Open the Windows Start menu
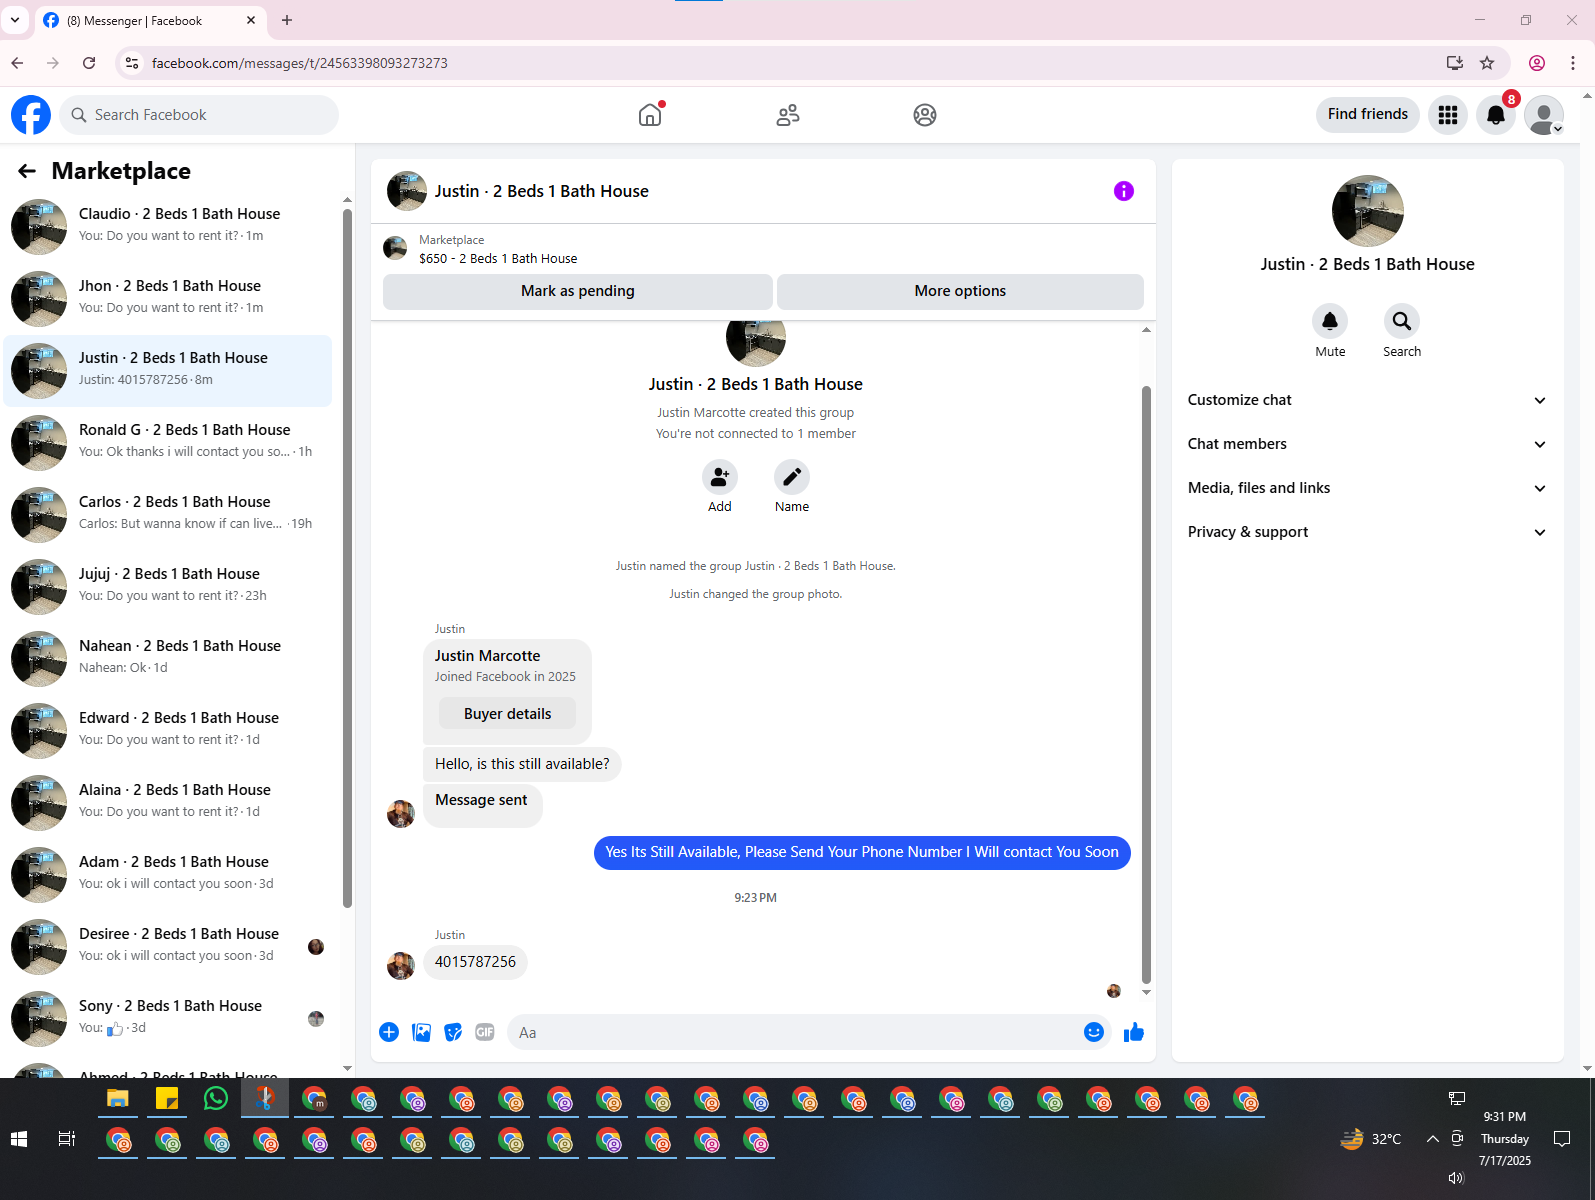Viewport: 1595px width, 1200px height. pos(18,1139)
